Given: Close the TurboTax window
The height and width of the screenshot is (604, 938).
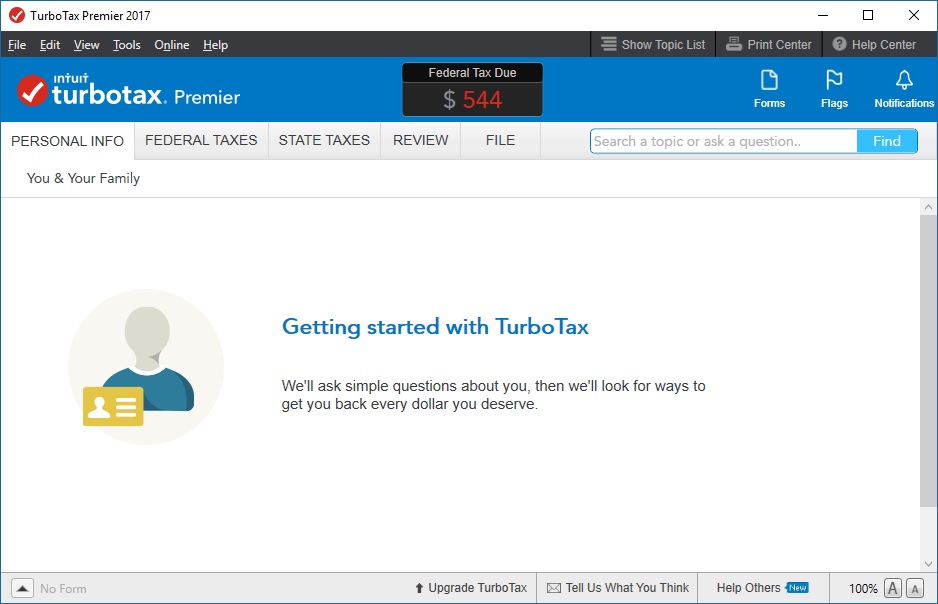Looking at the screenshot, I should click(913, 16).
